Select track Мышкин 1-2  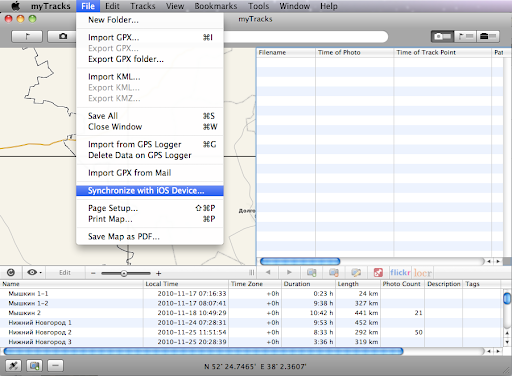(x=251, y=303)
